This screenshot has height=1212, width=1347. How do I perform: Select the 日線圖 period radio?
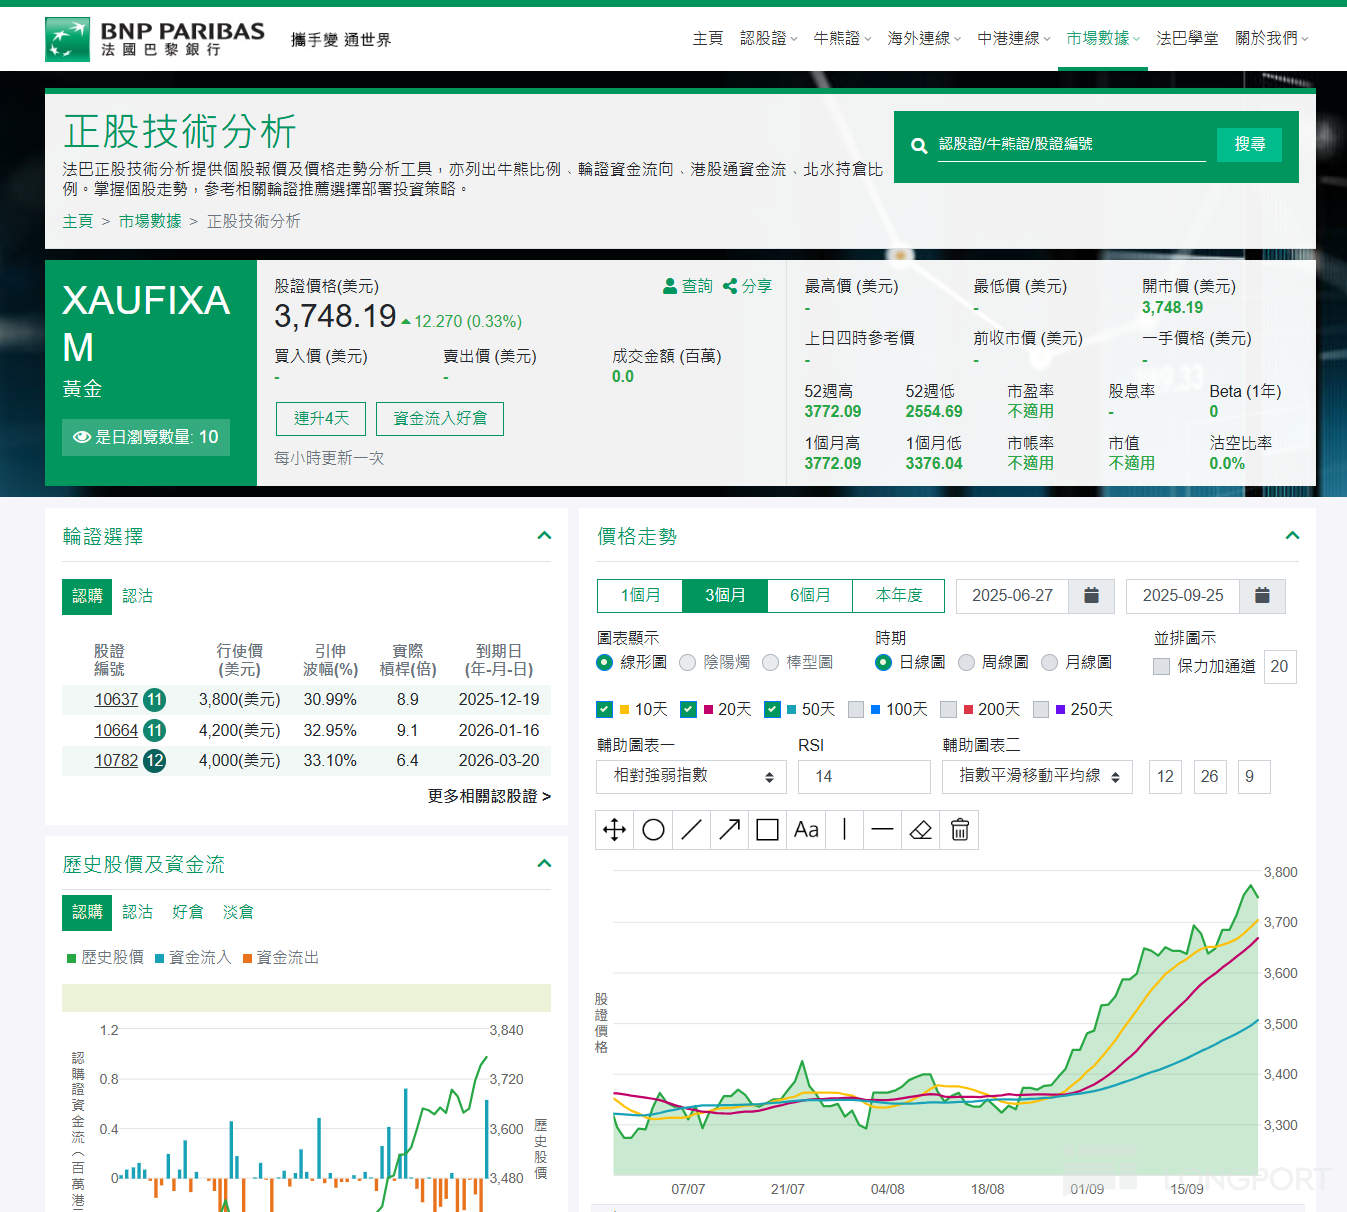[x=883, y=662]
